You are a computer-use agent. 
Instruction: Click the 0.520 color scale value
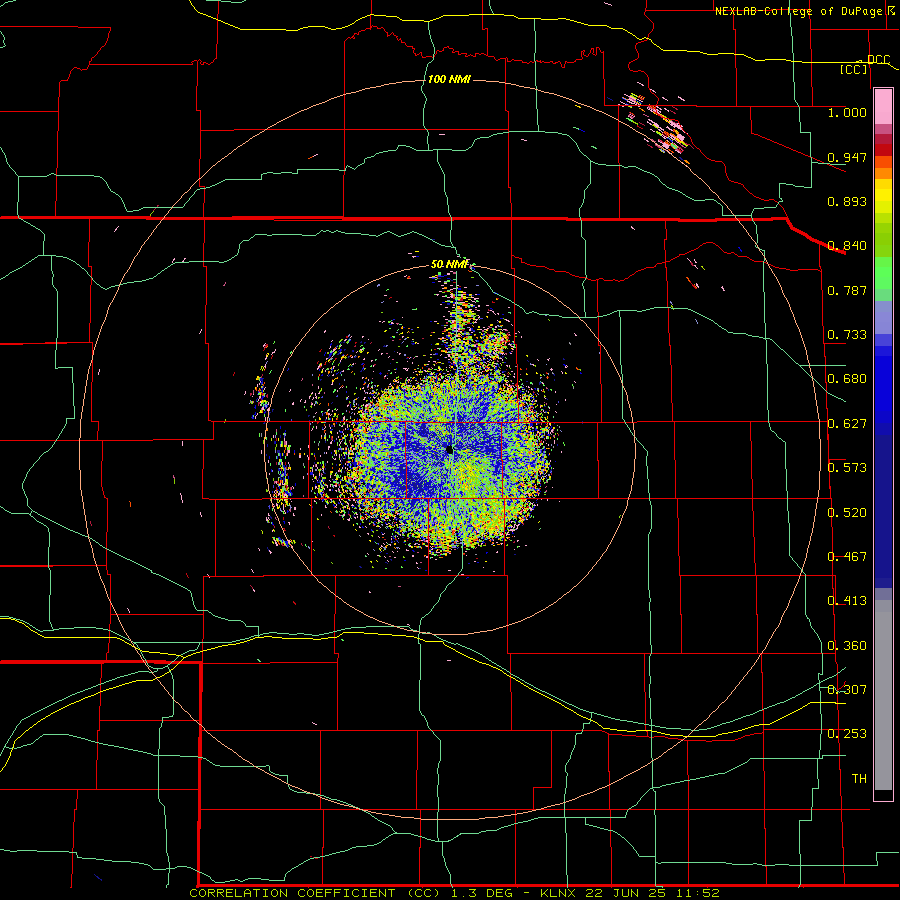(x=847, y=513)
